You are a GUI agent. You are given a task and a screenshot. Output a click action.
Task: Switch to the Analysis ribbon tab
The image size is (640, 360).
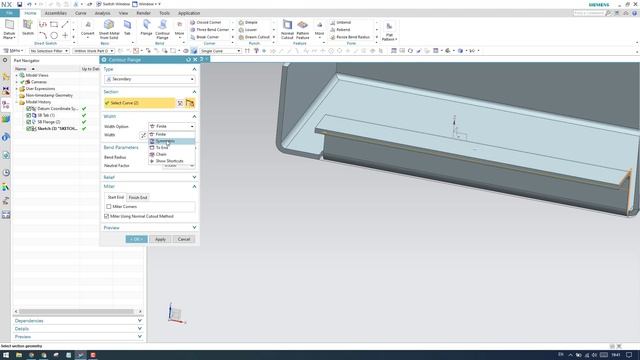(102, 13)
